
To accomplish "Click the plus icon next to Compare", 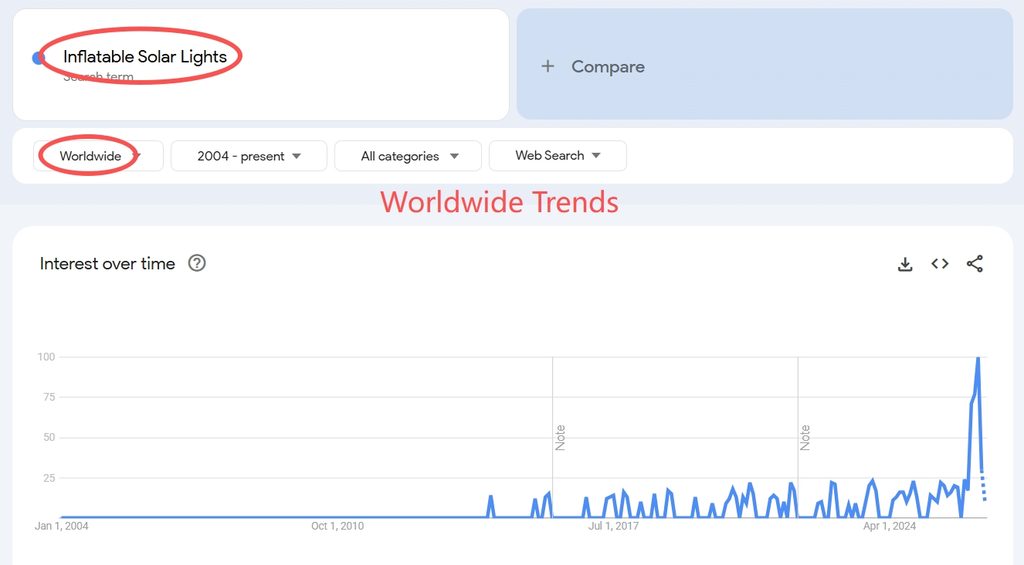I will pyautogui.click(x=548, y=66).
